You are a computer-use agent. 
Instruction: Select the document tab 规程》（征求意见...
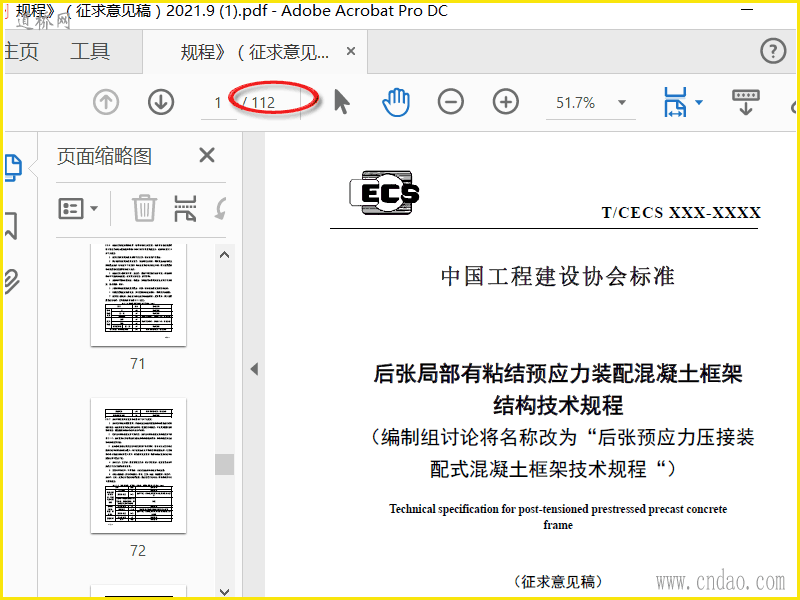click(x=255, y=52)
